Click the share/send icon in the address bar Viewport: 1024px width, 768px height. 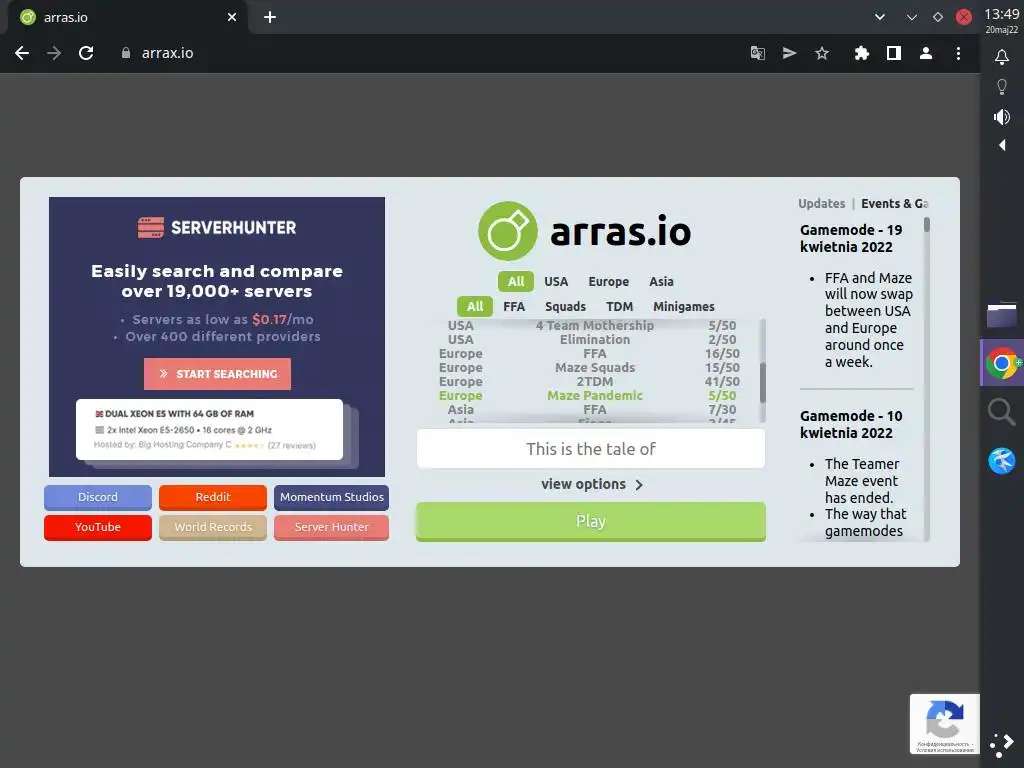coord(790,53)
